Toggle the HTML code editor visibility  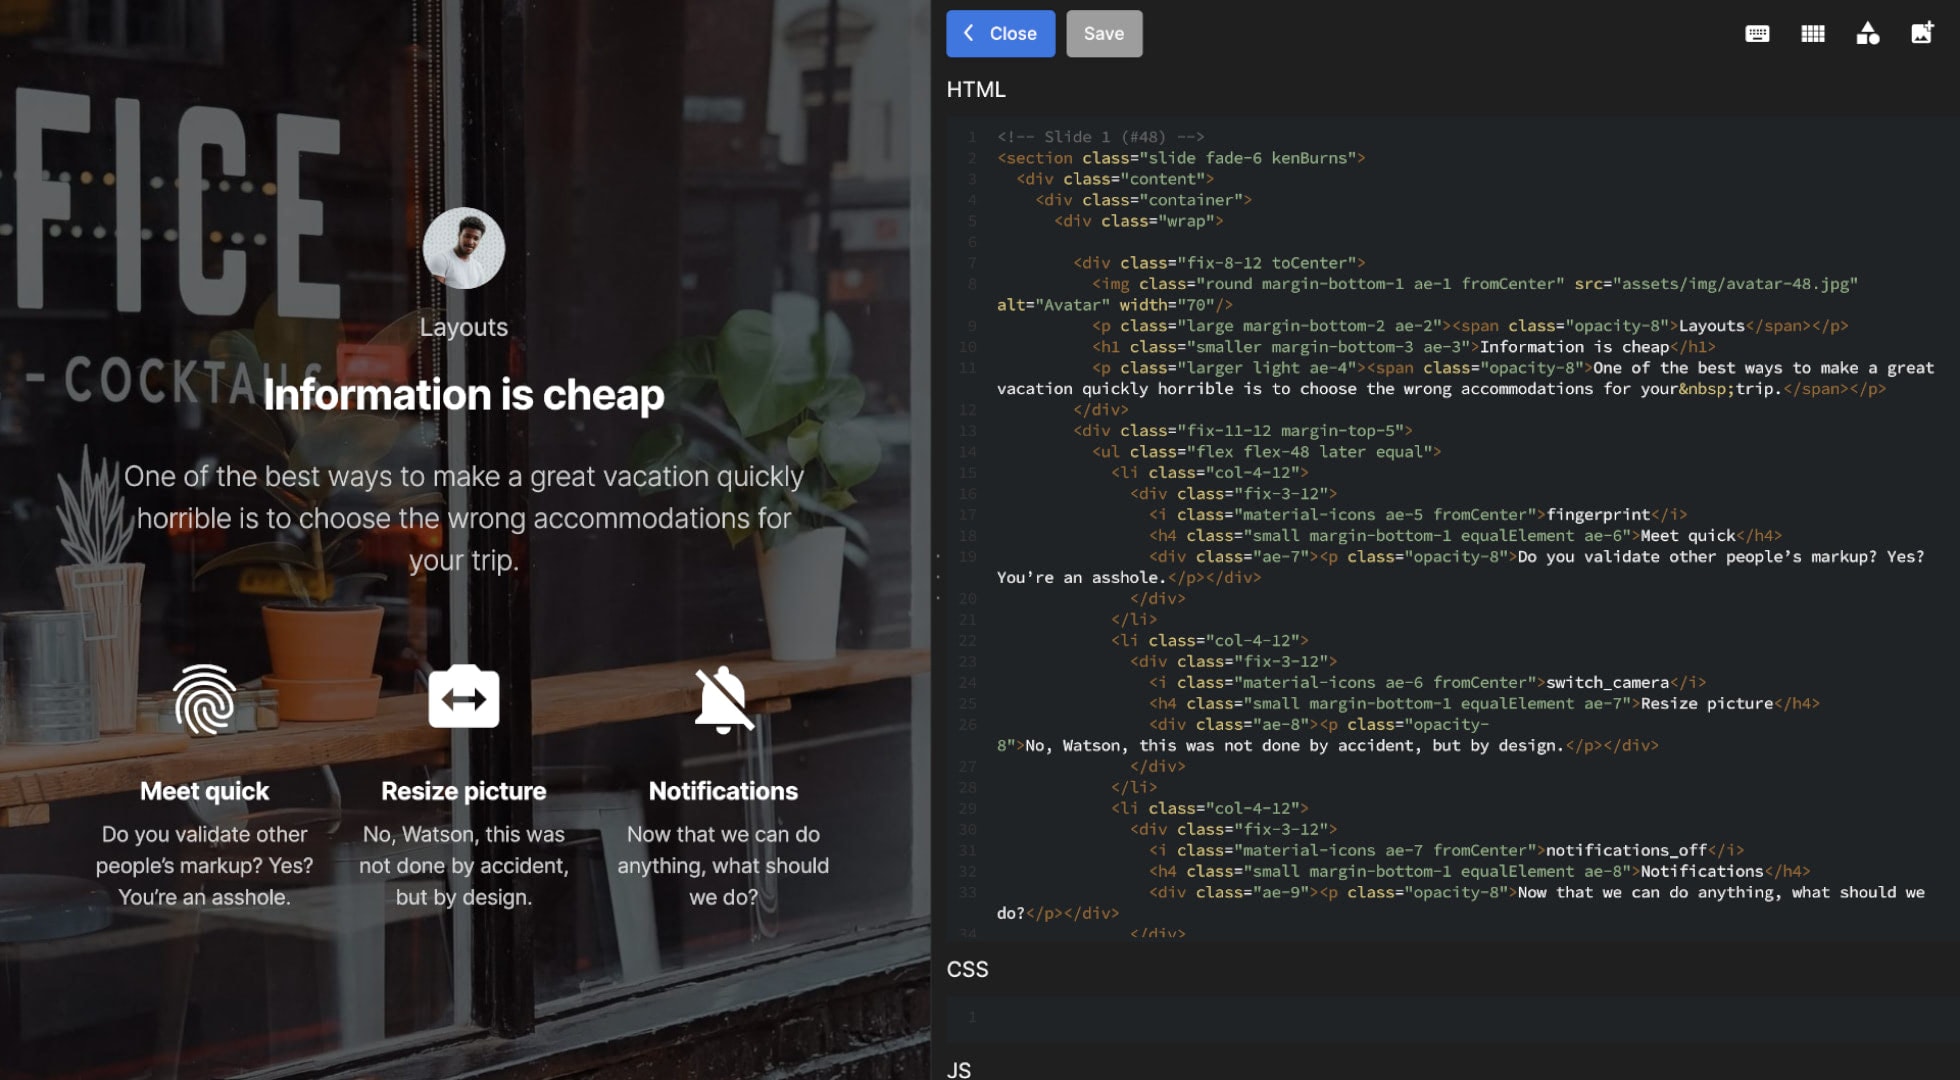pyautogui.click(x=1758, y=33)
